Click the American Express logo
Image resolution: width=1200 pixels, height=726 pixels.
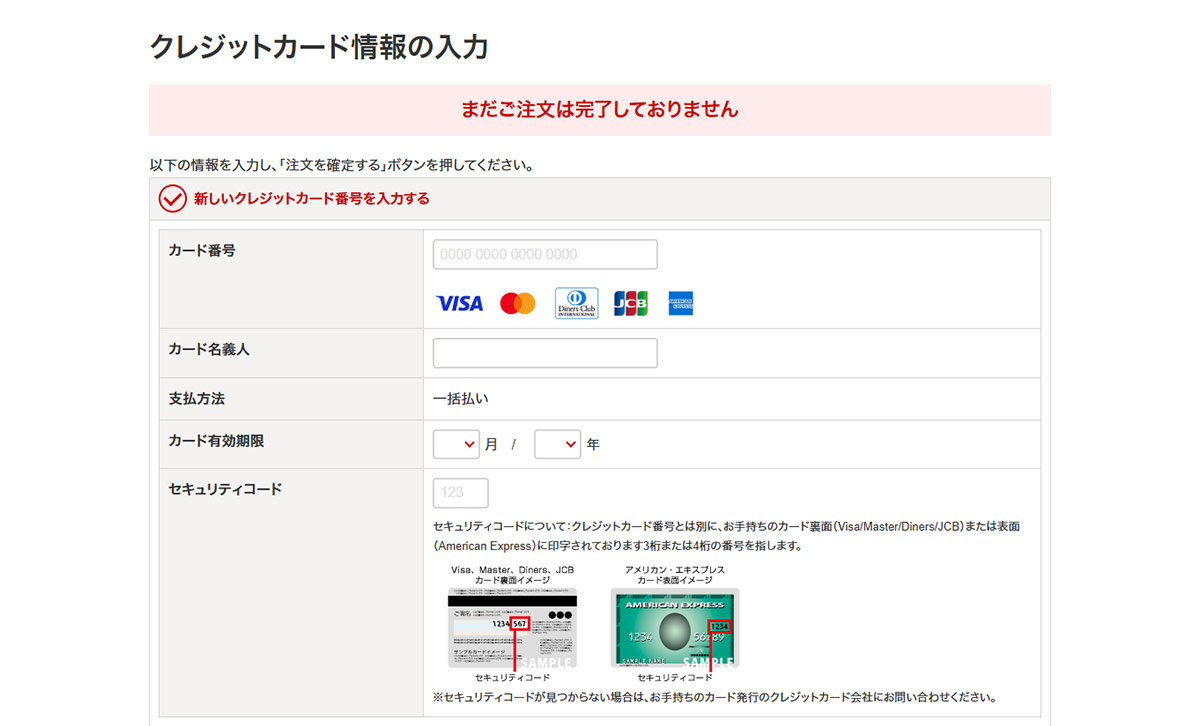point(682,303)
